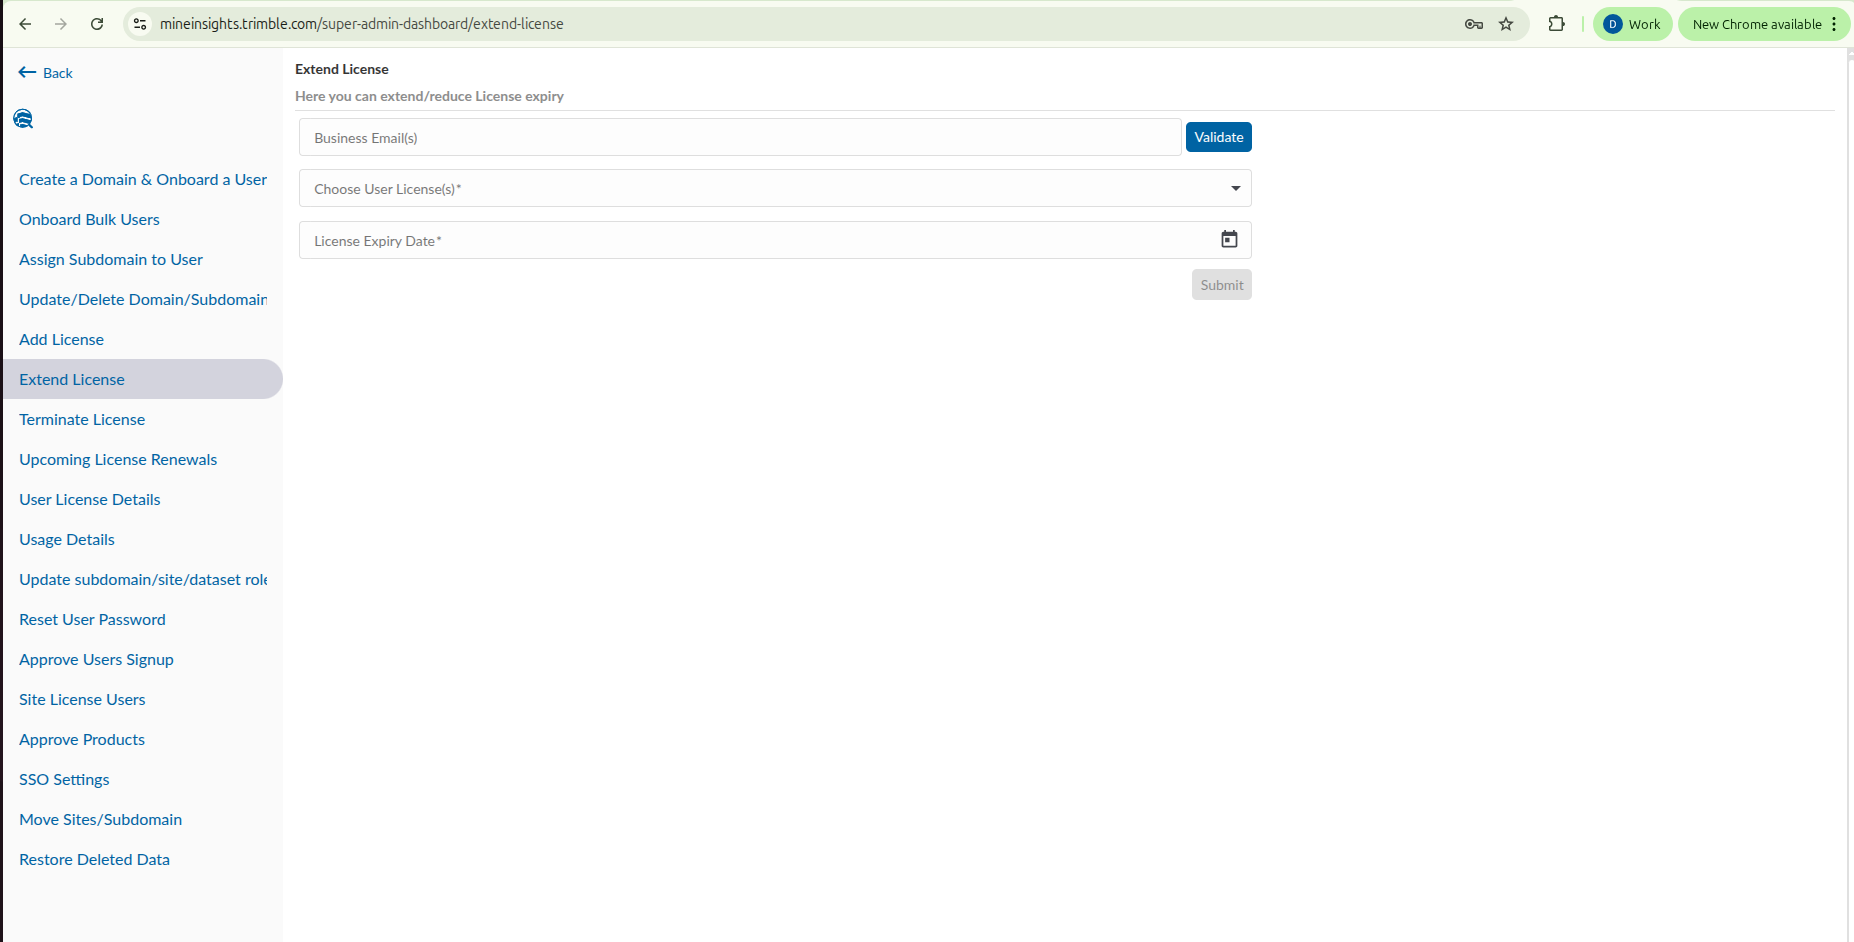Go back using the browser back arrow

[26, 24]
